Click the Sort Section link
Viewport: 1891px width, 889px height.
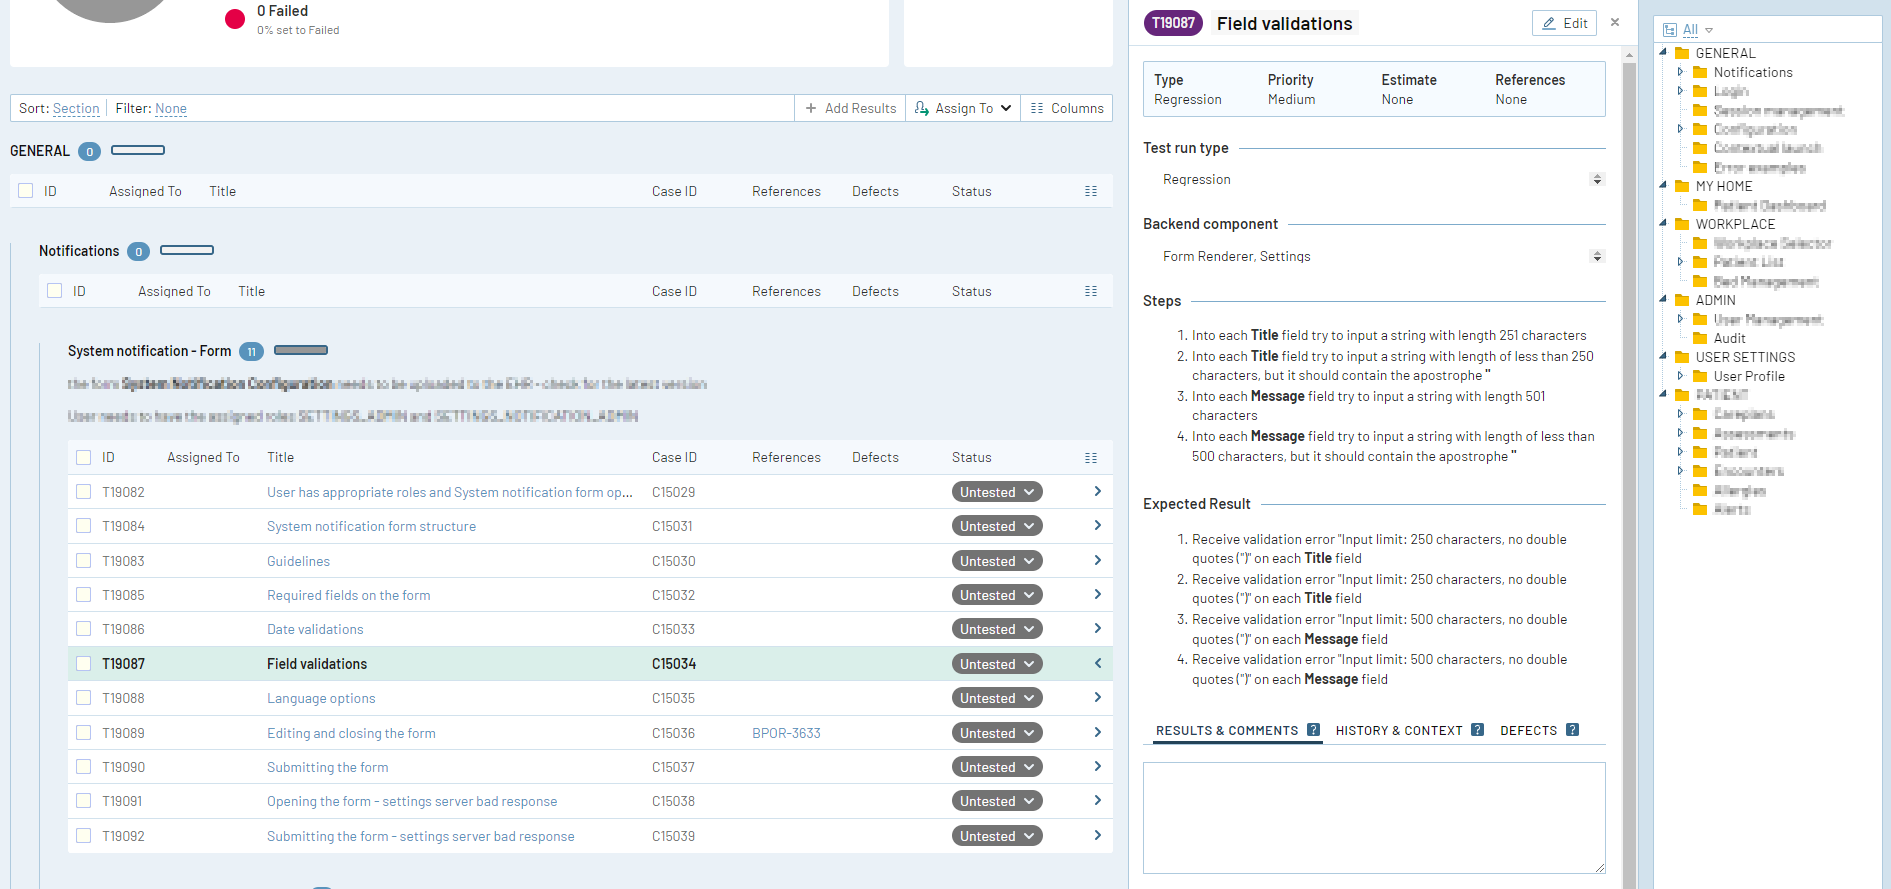[x=76, y=108]
